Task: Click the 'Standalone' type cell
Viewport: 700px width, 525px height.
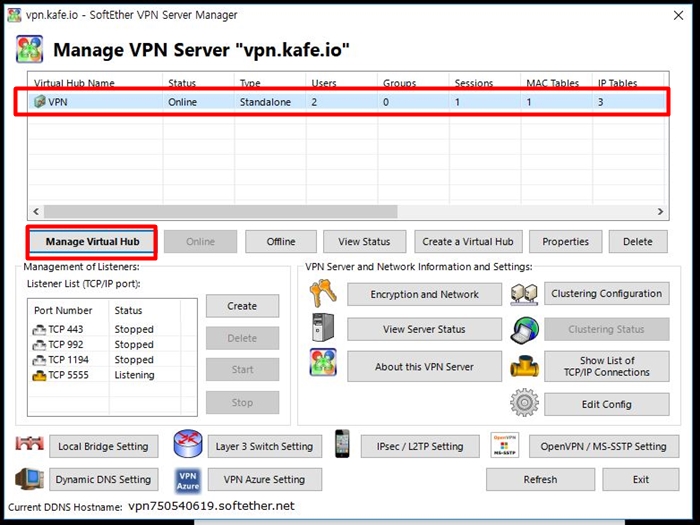Action: tap(265, 102)
